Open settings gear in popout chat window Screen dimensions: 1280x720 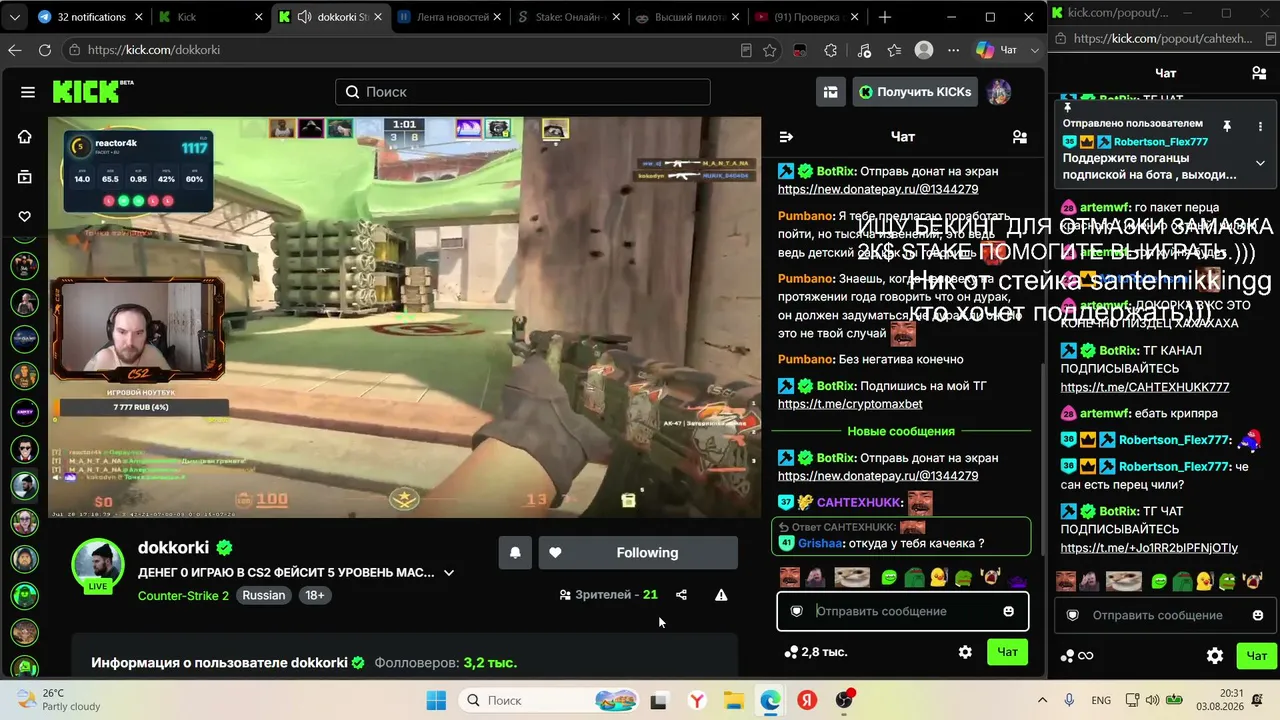(x=1215, y=656)
